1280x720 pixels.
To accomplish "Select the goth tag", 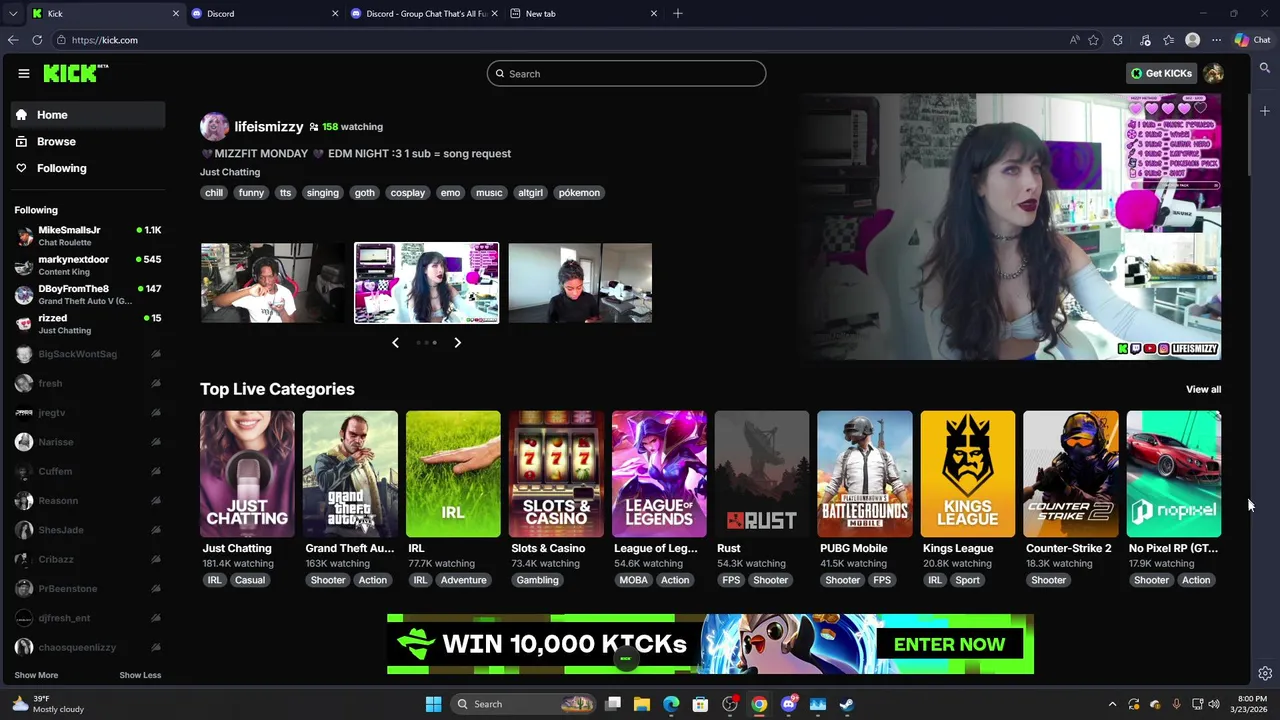I will click(x=365, y=193).
